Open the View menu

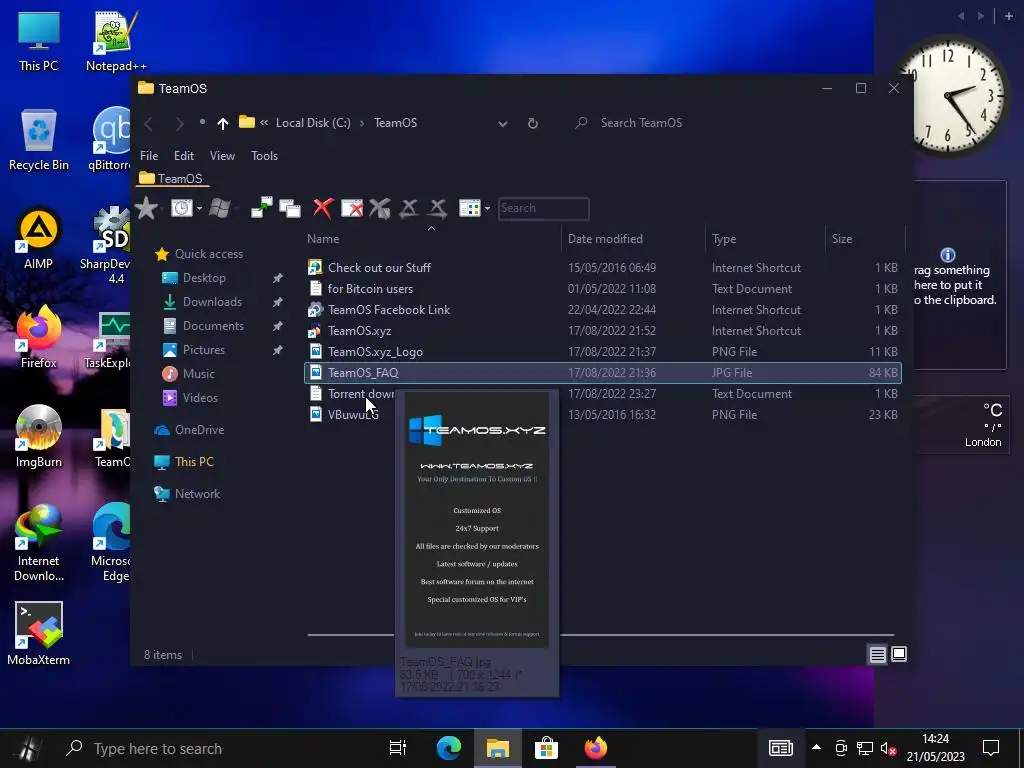tap(222, 155)
